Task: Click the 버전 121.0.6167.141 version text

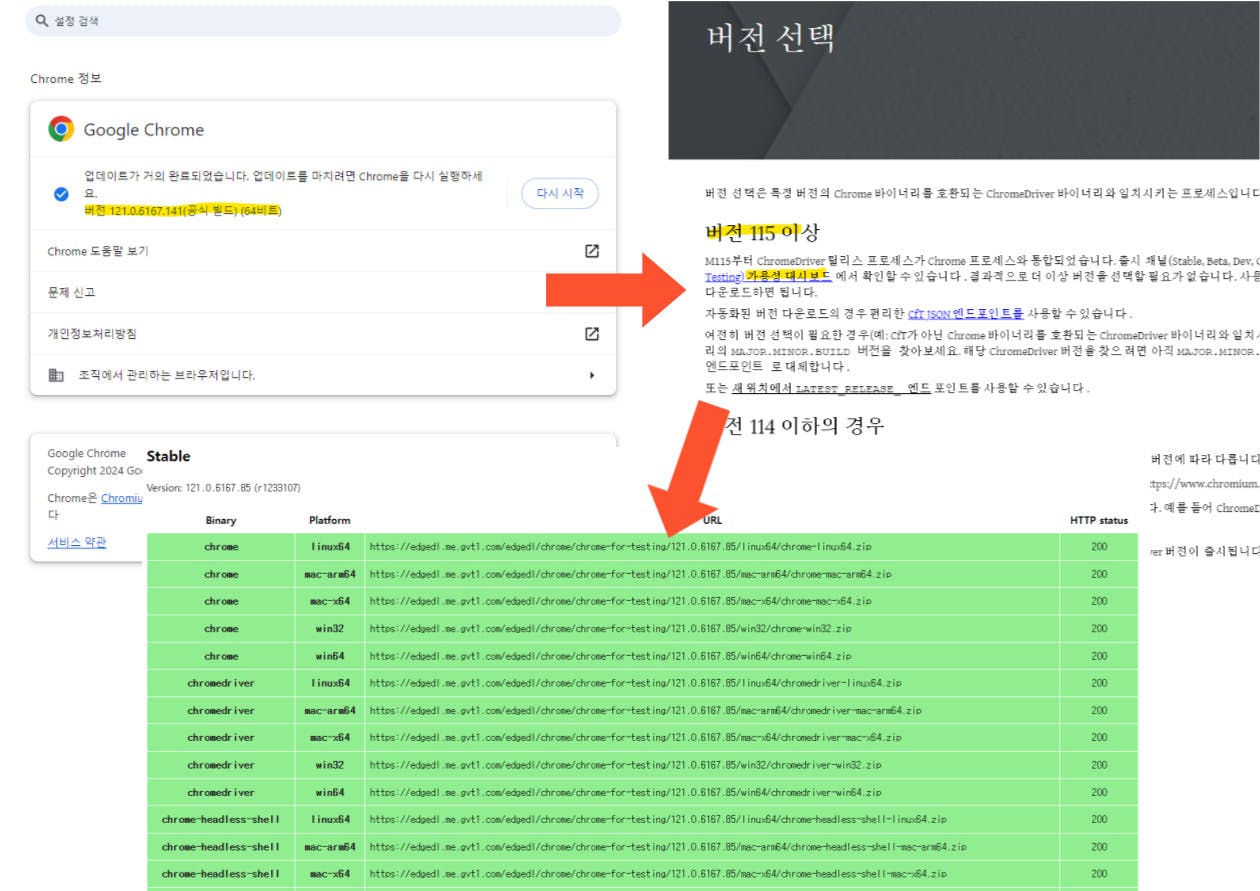Action: pos(183,211)
